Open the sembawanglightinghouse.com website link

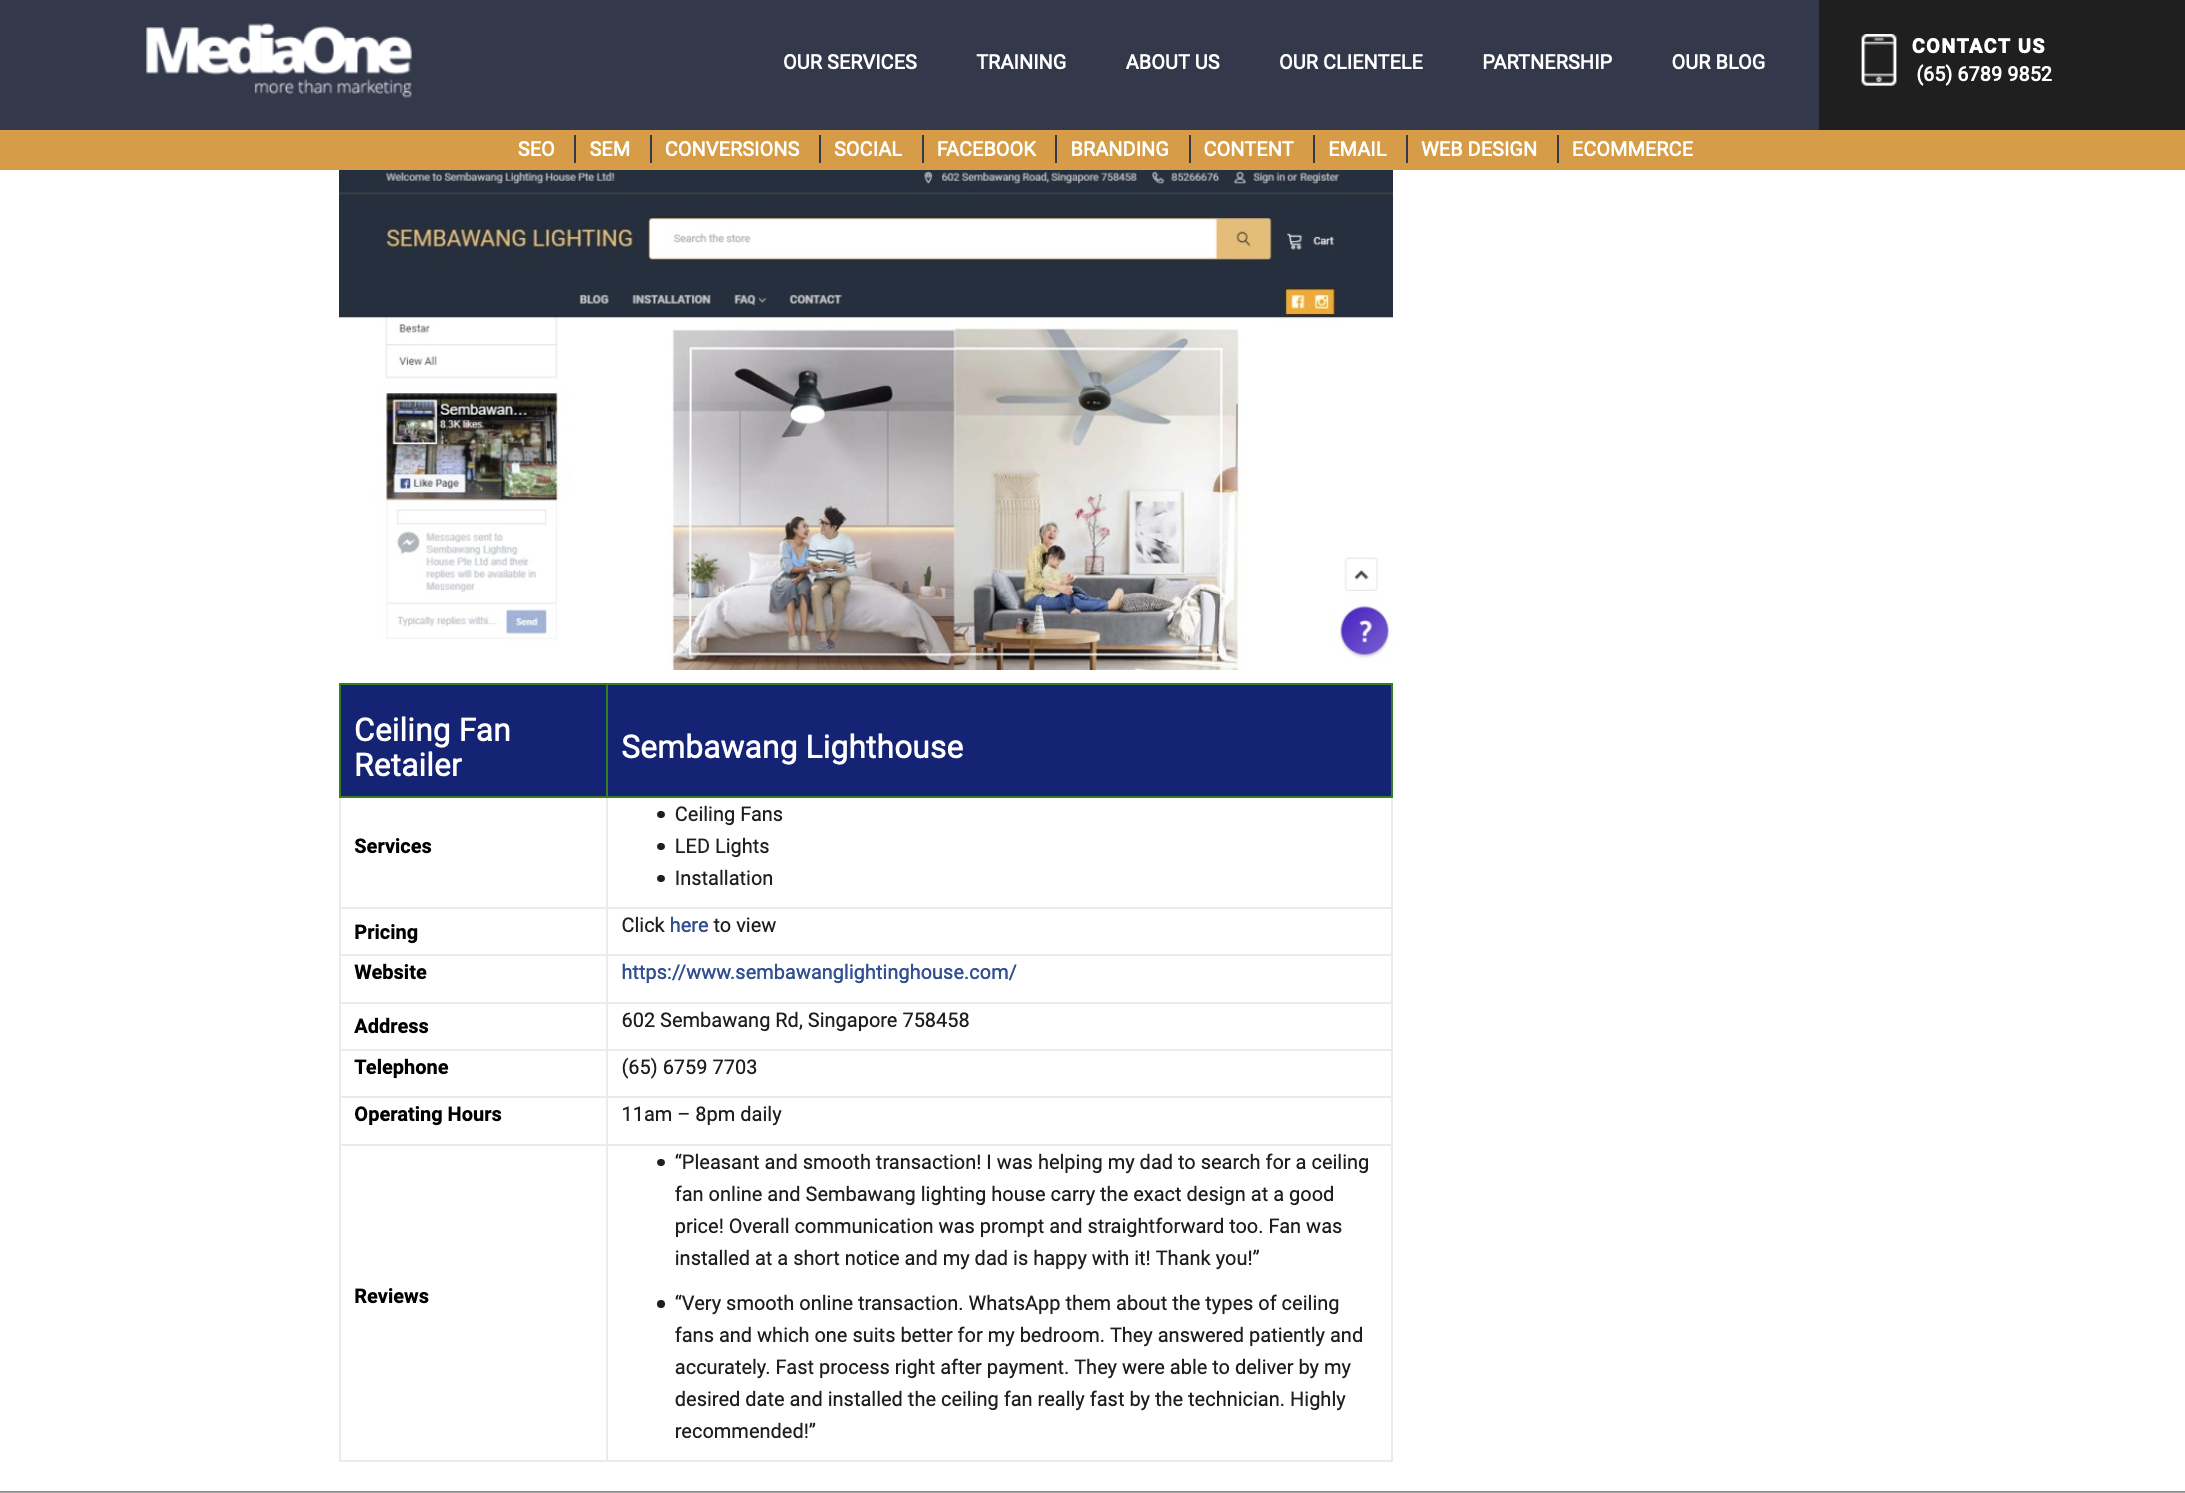click(x=818, y=972)
